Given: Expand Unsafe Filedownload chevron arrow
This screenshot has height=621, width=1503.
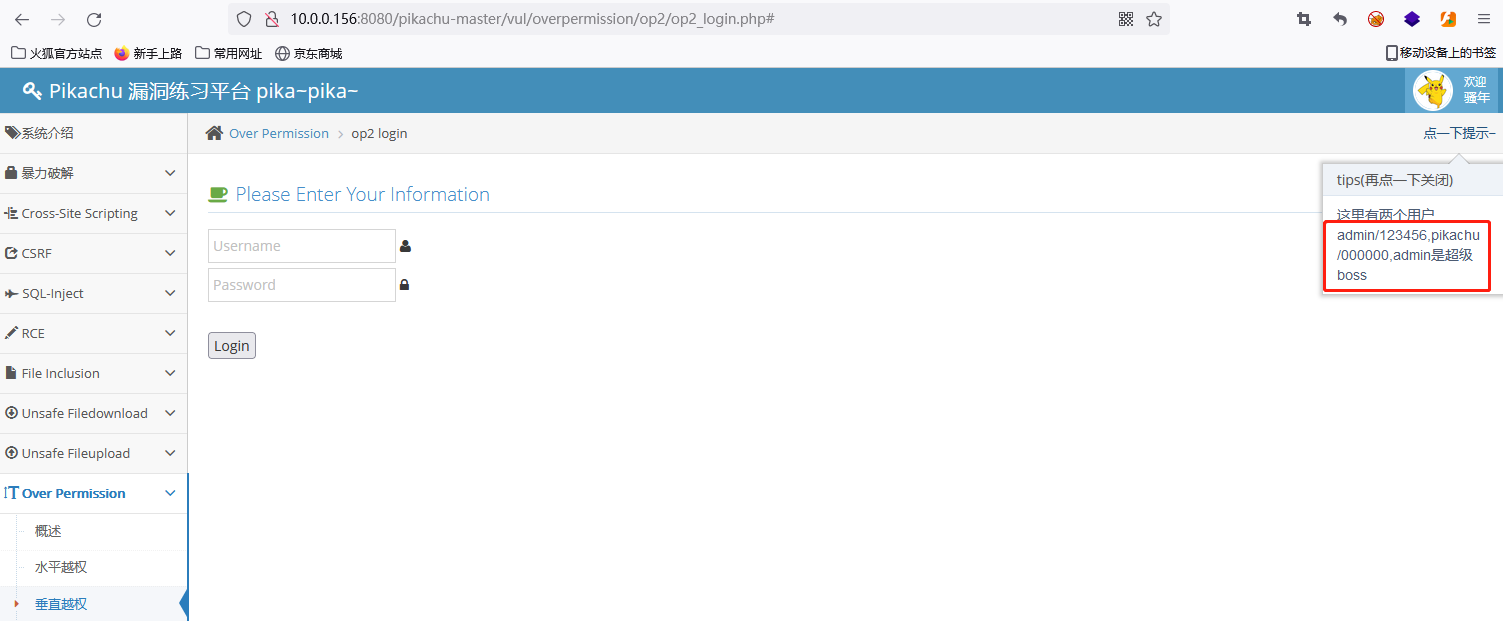Looking at the screenshot, I should point(170,413).
